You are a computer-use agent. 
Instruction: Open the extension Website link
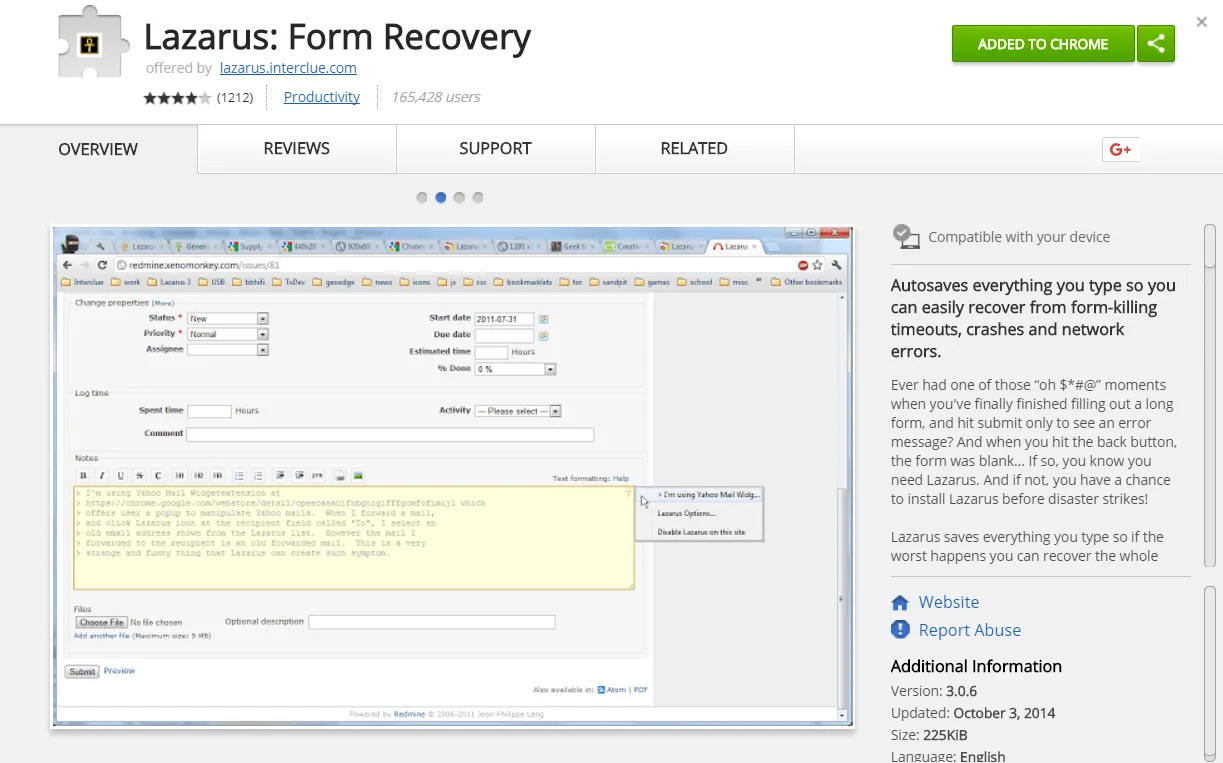[x=949, y=602]
